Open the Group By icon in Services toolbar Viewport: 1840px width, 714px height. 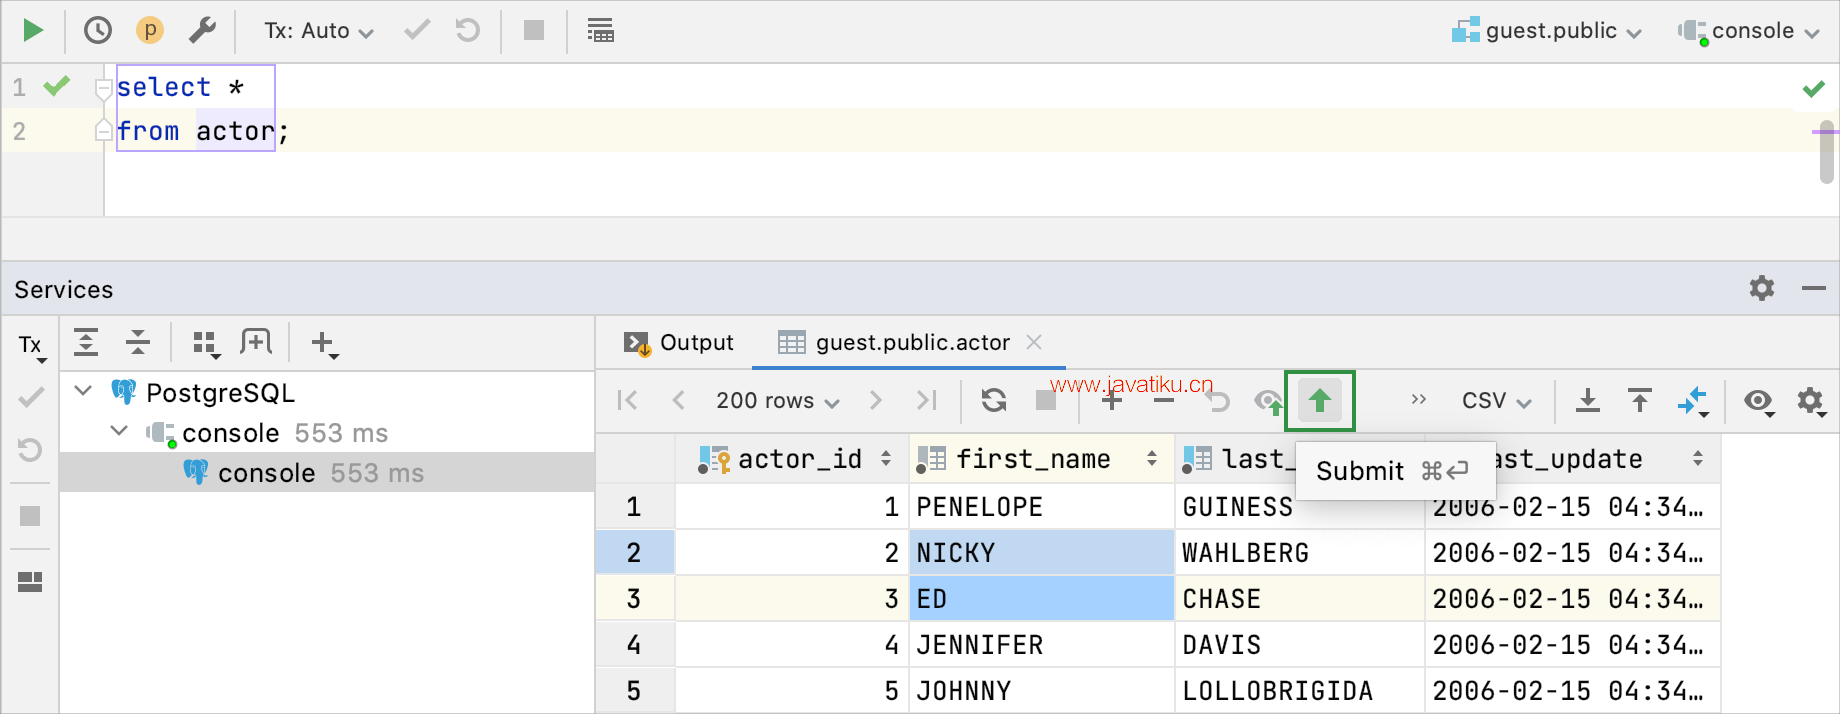206,345
